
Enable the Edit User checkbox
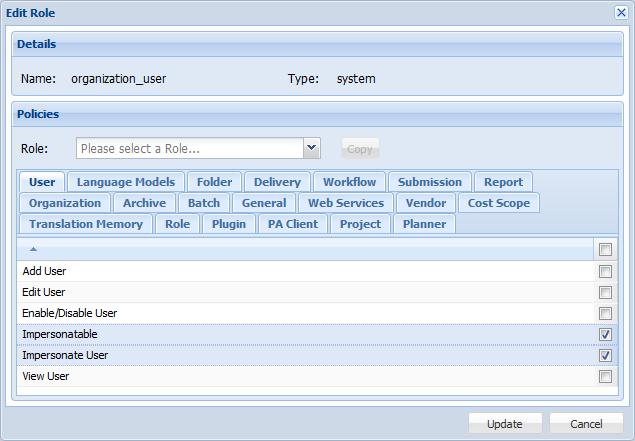(605, 292)
